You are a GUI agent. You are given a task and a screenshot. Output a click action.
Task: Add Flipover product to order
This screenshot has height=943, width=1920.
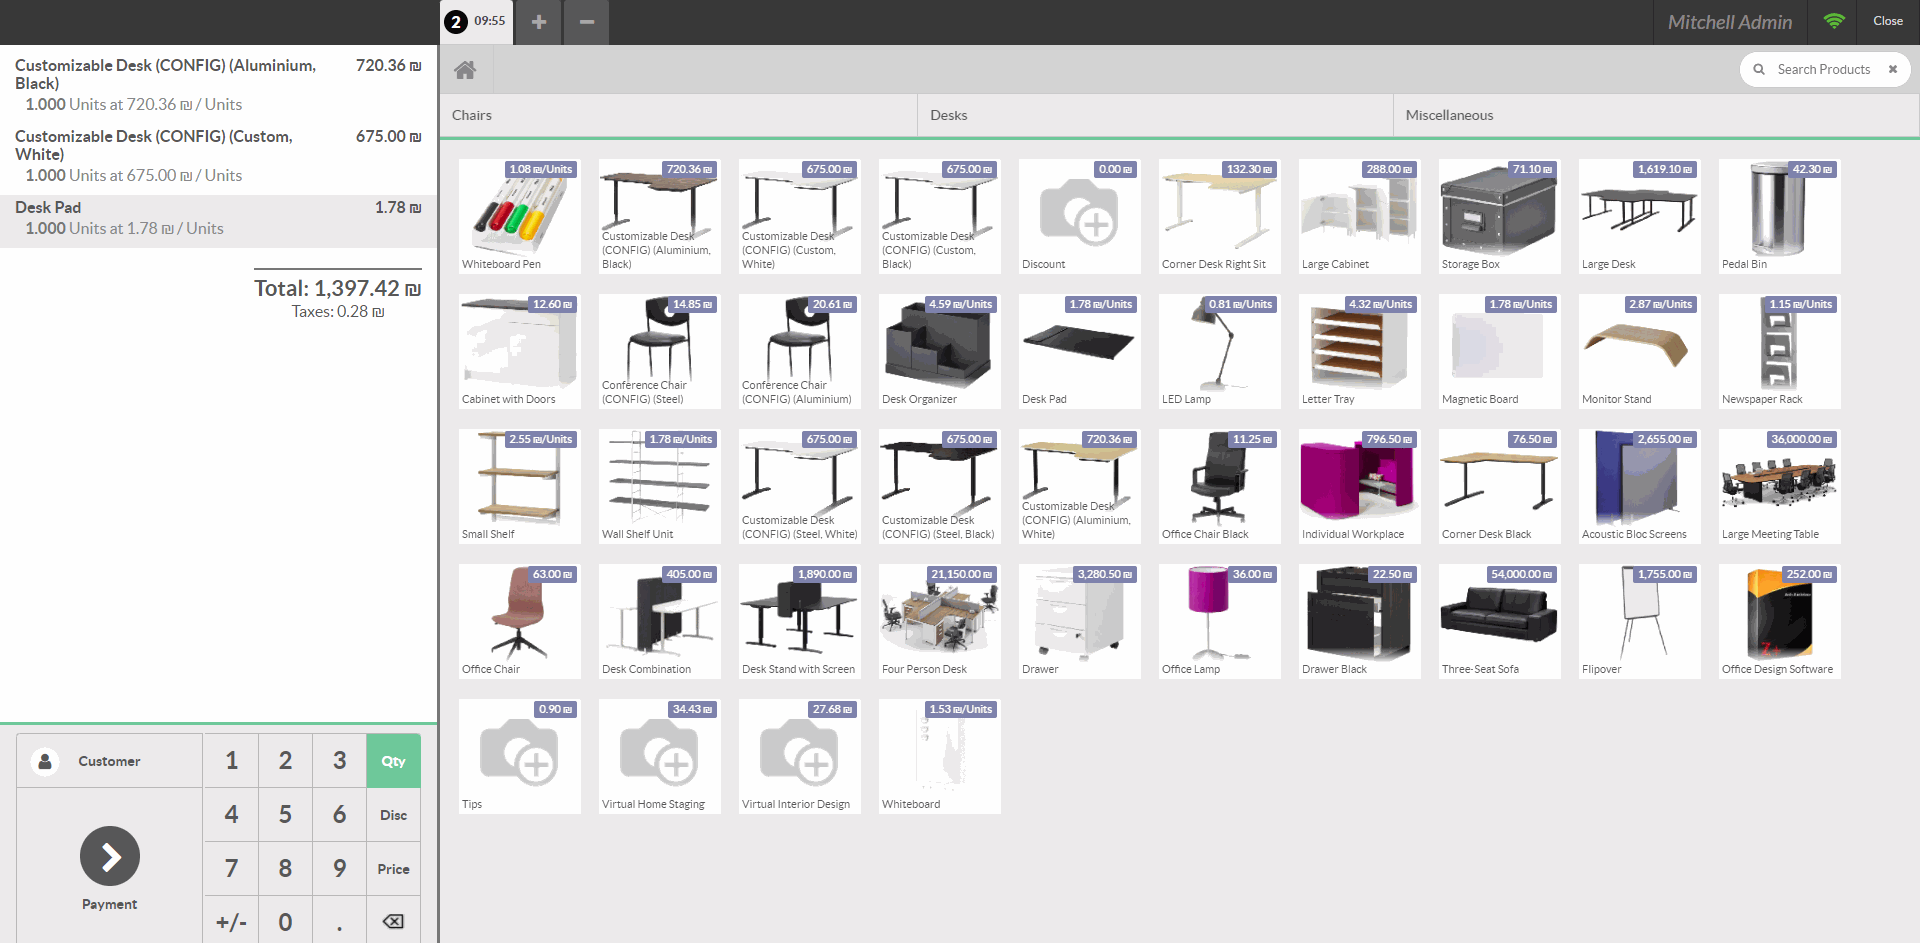click(x=1640, y=621)
